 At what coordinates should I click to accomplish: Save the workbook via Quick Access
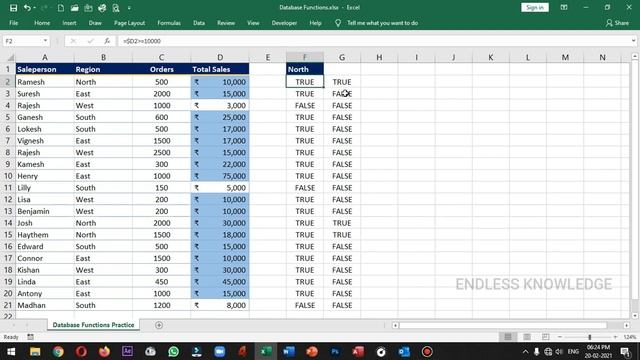[x=13, y=8]
